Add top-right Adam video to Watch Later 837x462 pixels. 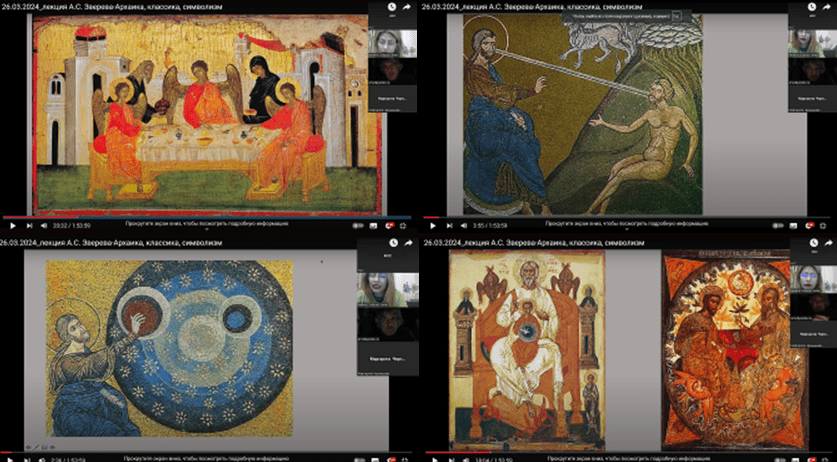812,7
